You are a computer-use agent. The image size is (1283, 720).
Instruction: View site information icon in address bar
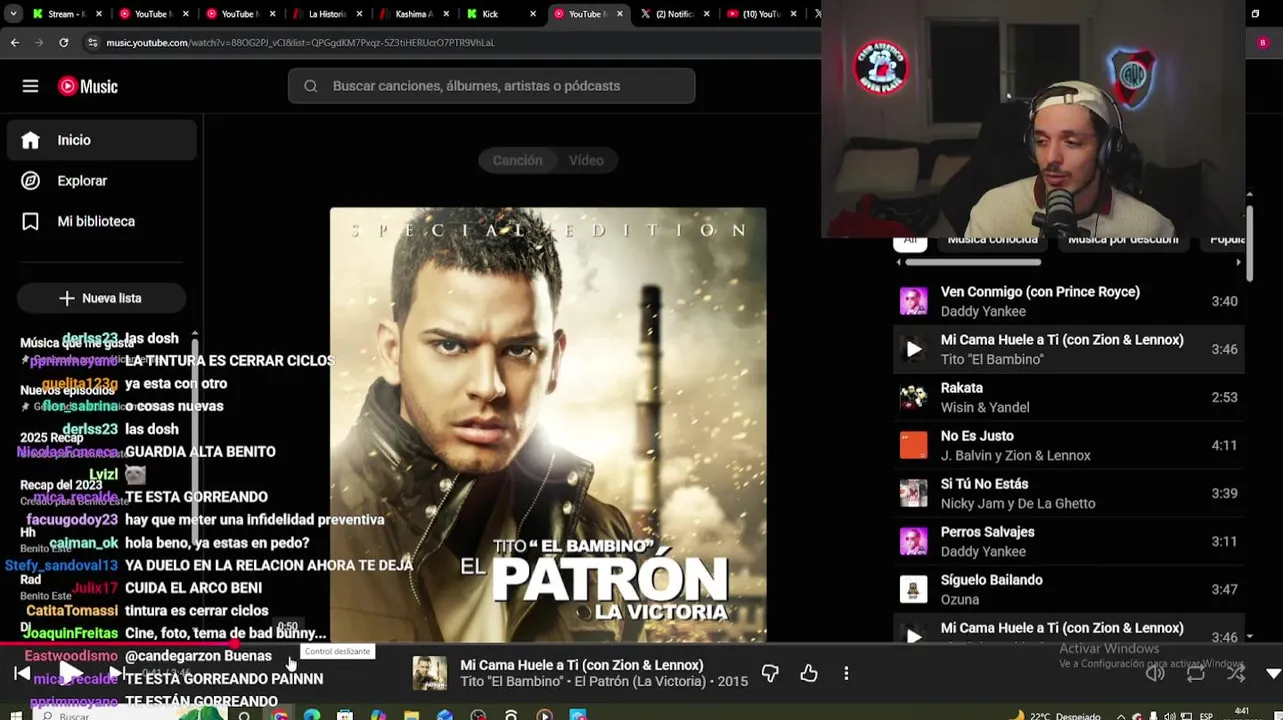[92, 43]
